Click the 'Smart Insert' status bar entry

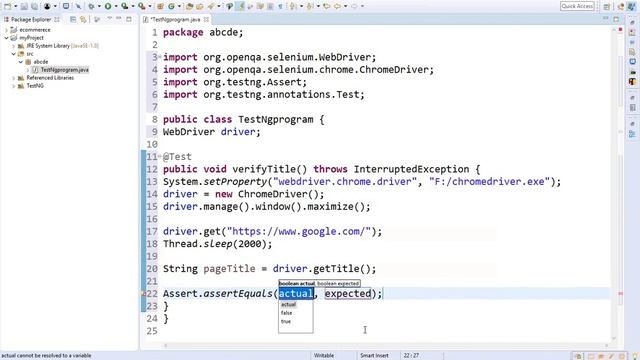374,356
